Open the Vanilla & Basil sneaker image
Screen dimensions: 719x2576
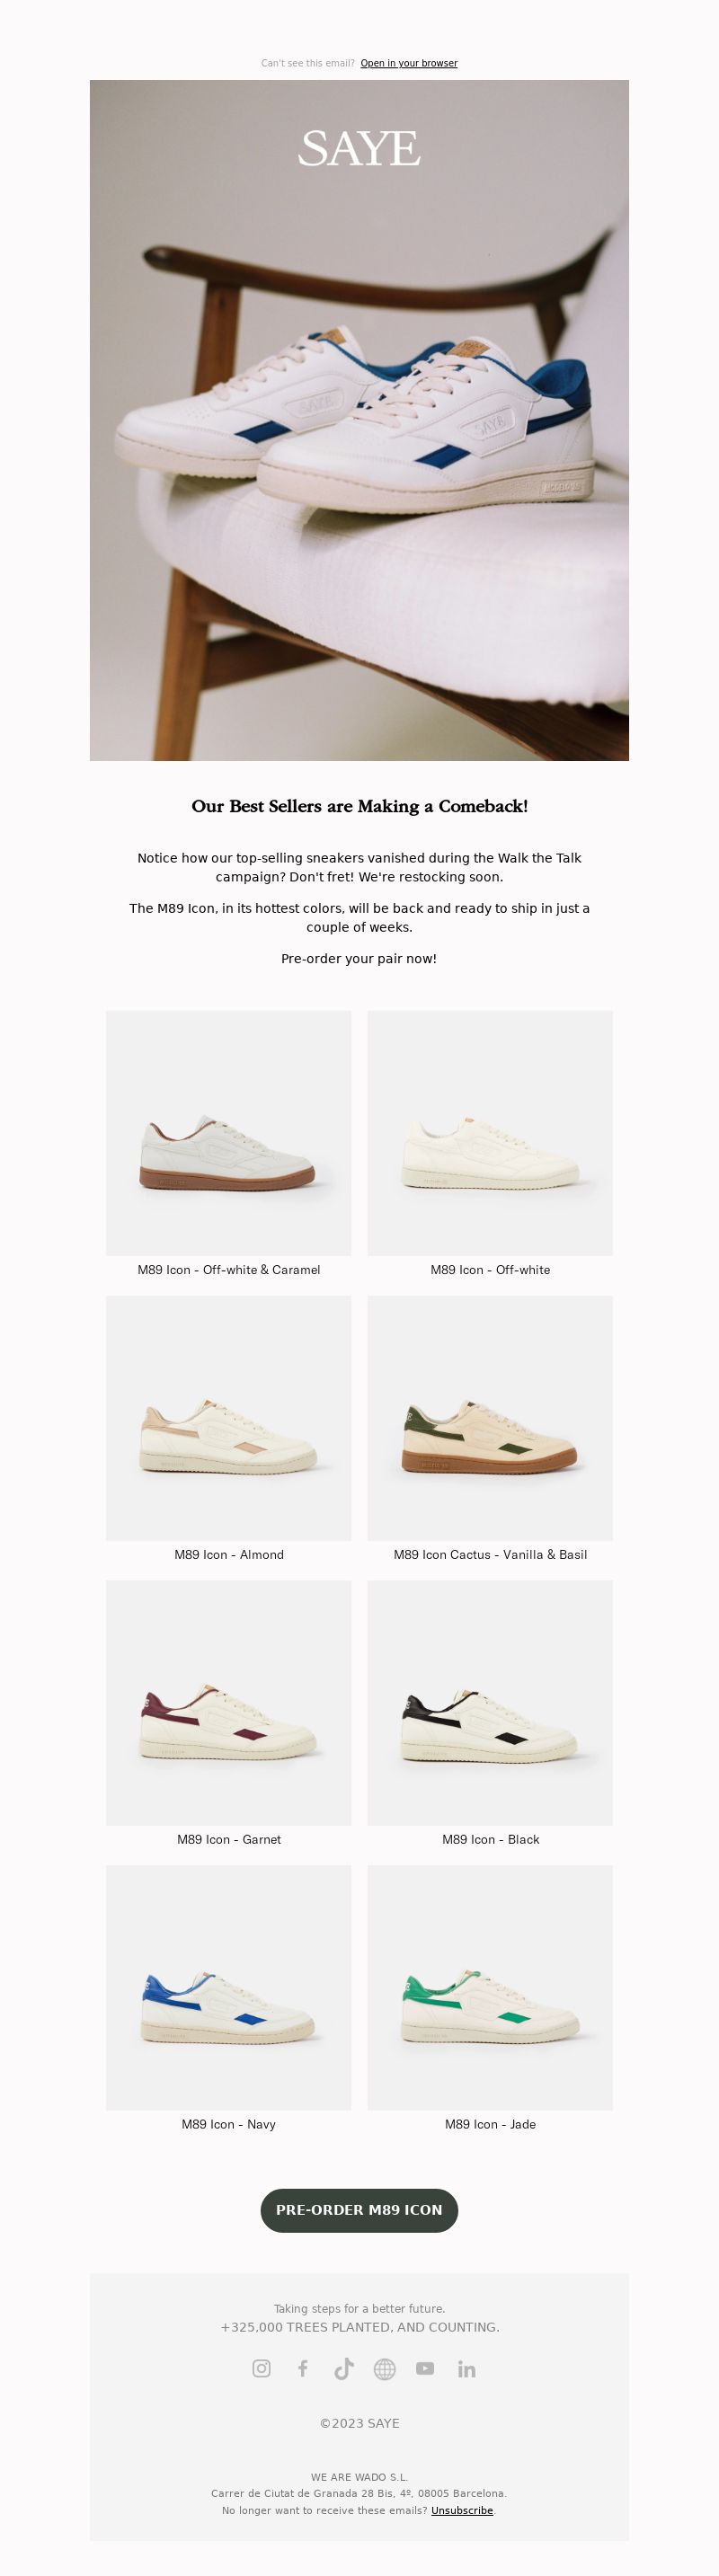tap(490, 1417)
